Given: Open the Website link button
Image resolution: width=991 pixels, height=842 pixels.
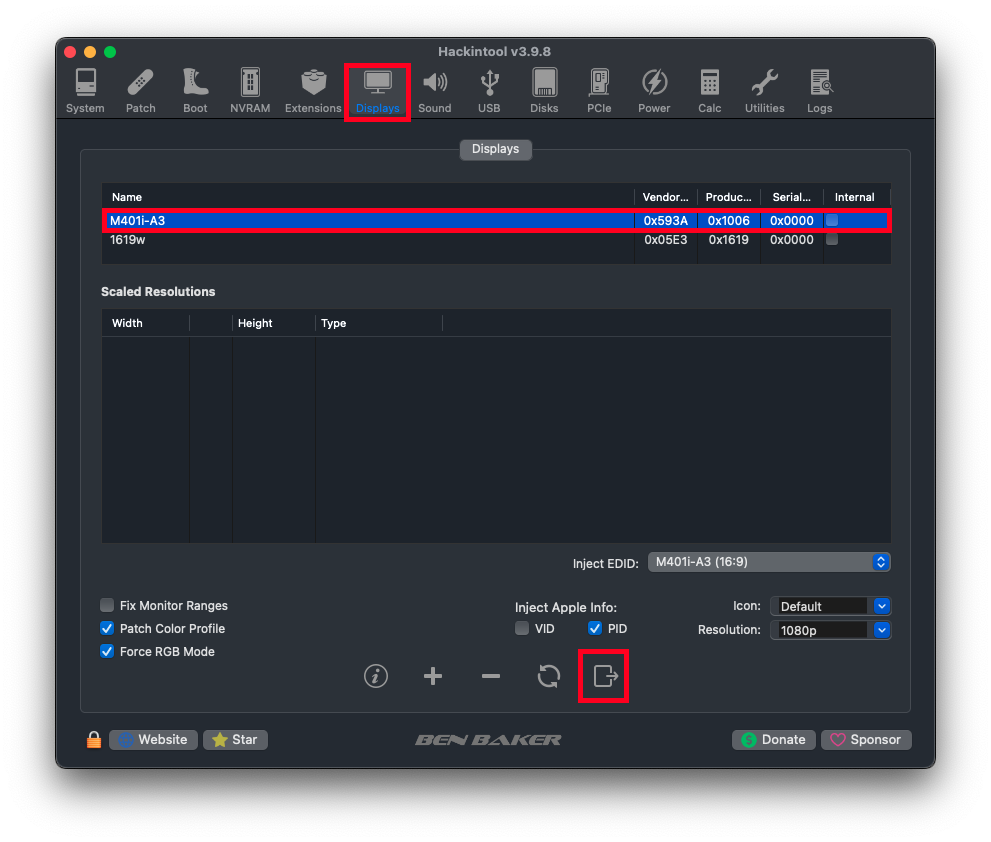Looking at the screenshot, I should pos(153,740).
